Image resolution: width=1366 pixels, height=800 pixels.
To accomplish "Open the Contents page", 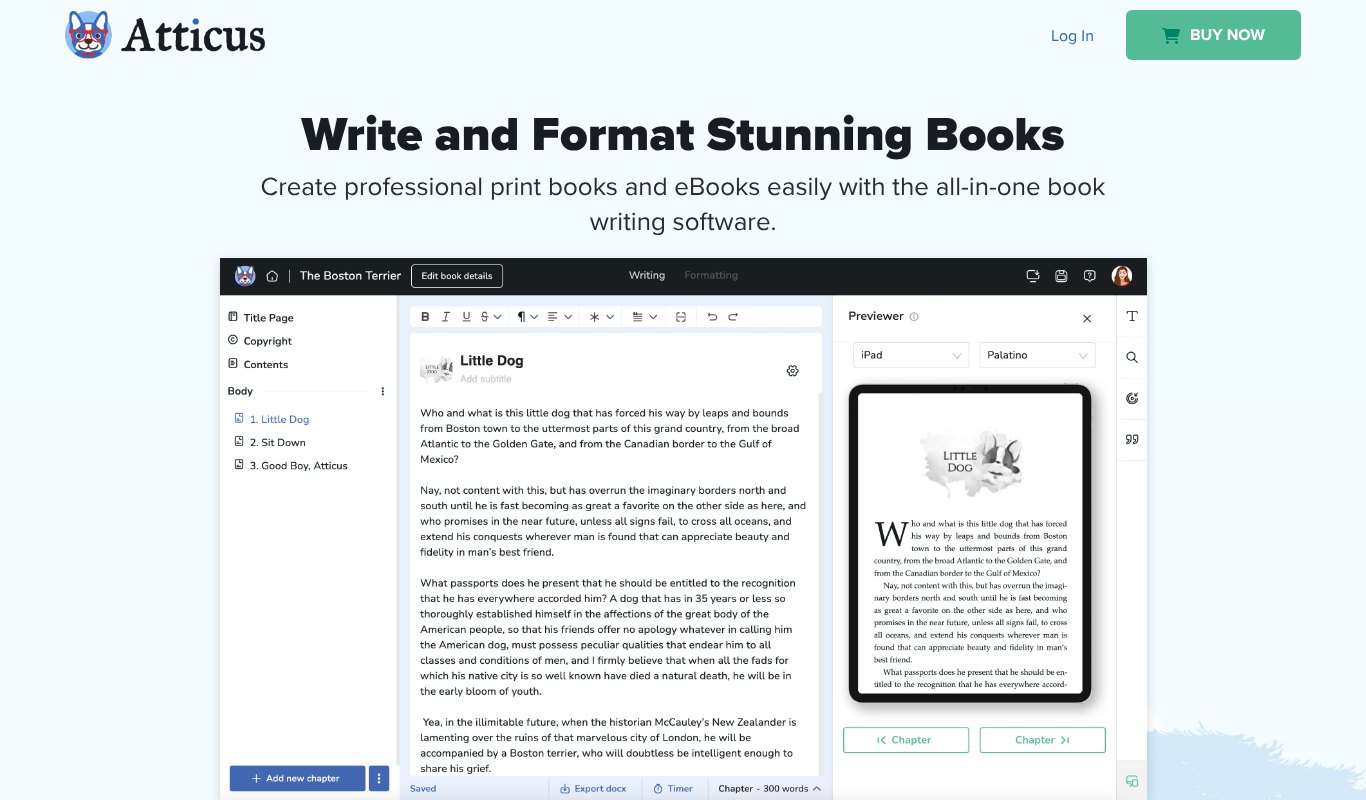I will pos(258,365).
